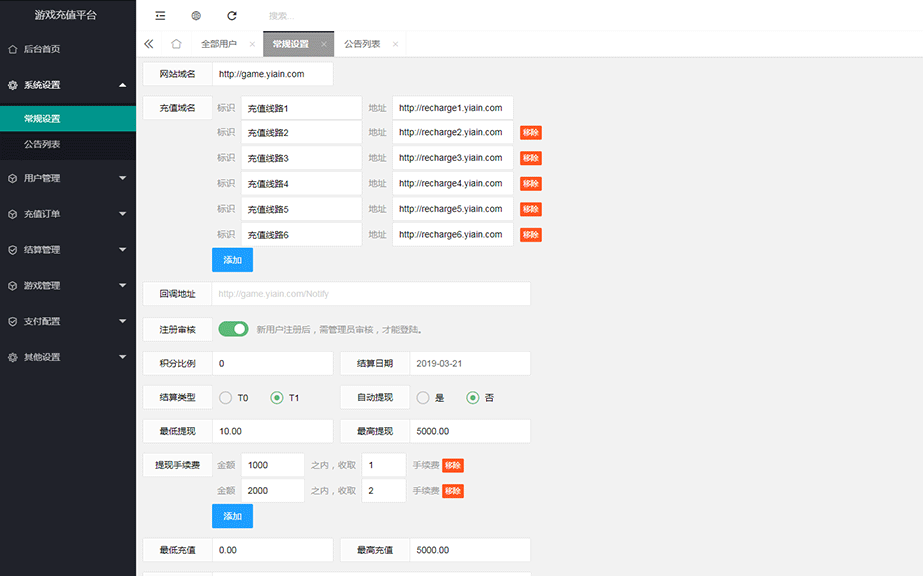Click the globe website icon in toolbar
The width and height of the screenshot is (923, 576).
click(196, 16)
